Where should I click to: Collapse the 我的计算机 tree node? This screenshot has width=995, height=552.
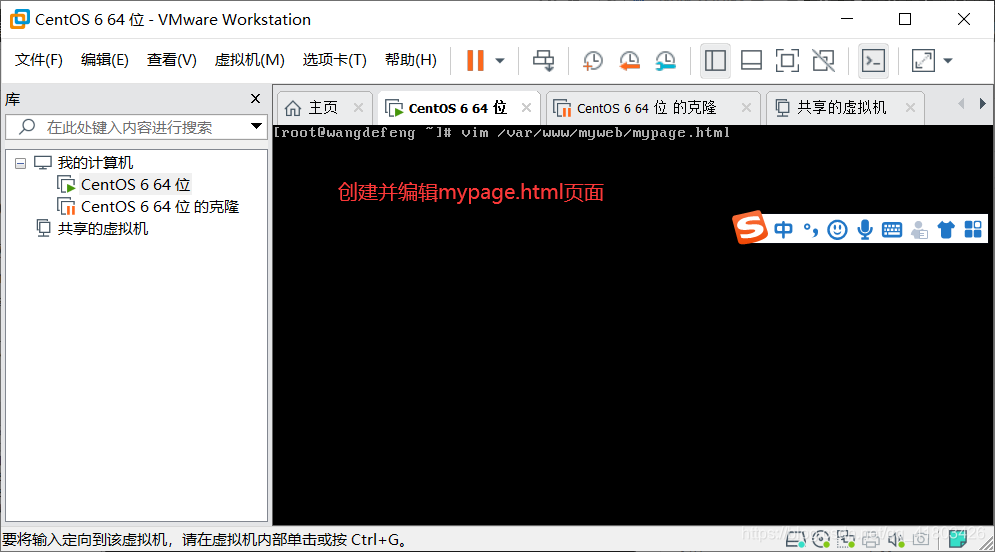[x=20, y=163]
